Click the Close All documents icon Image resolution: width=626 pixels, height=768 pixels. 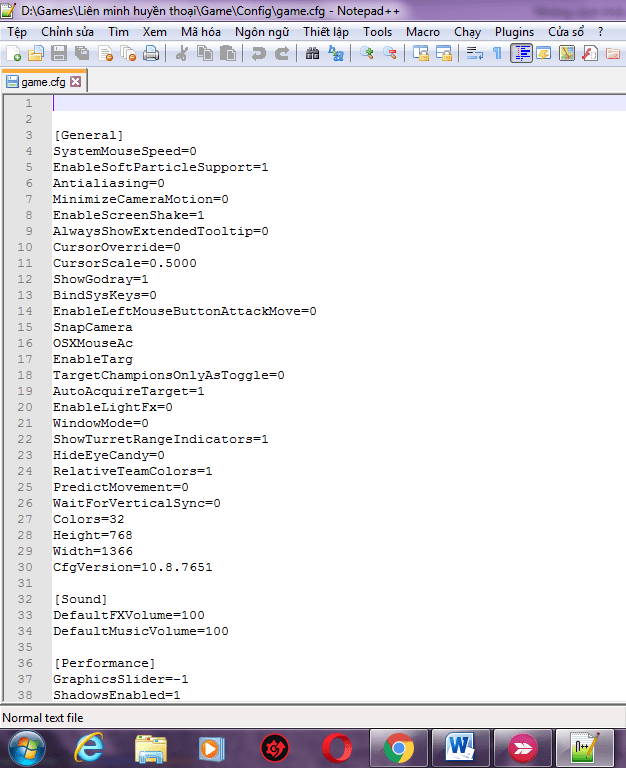pos(128,53)
